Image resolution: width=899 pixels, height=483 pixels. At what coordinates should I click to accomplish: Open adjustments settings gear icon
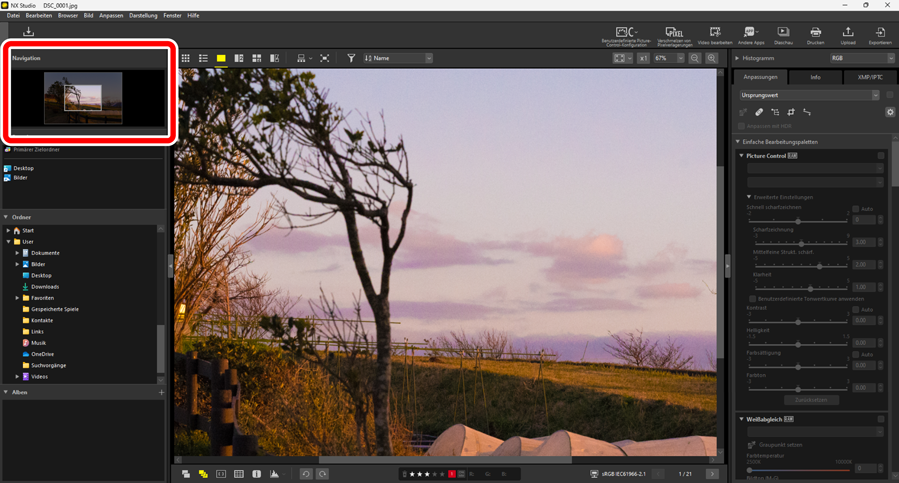pyautogui.click(x=890, y=112)
